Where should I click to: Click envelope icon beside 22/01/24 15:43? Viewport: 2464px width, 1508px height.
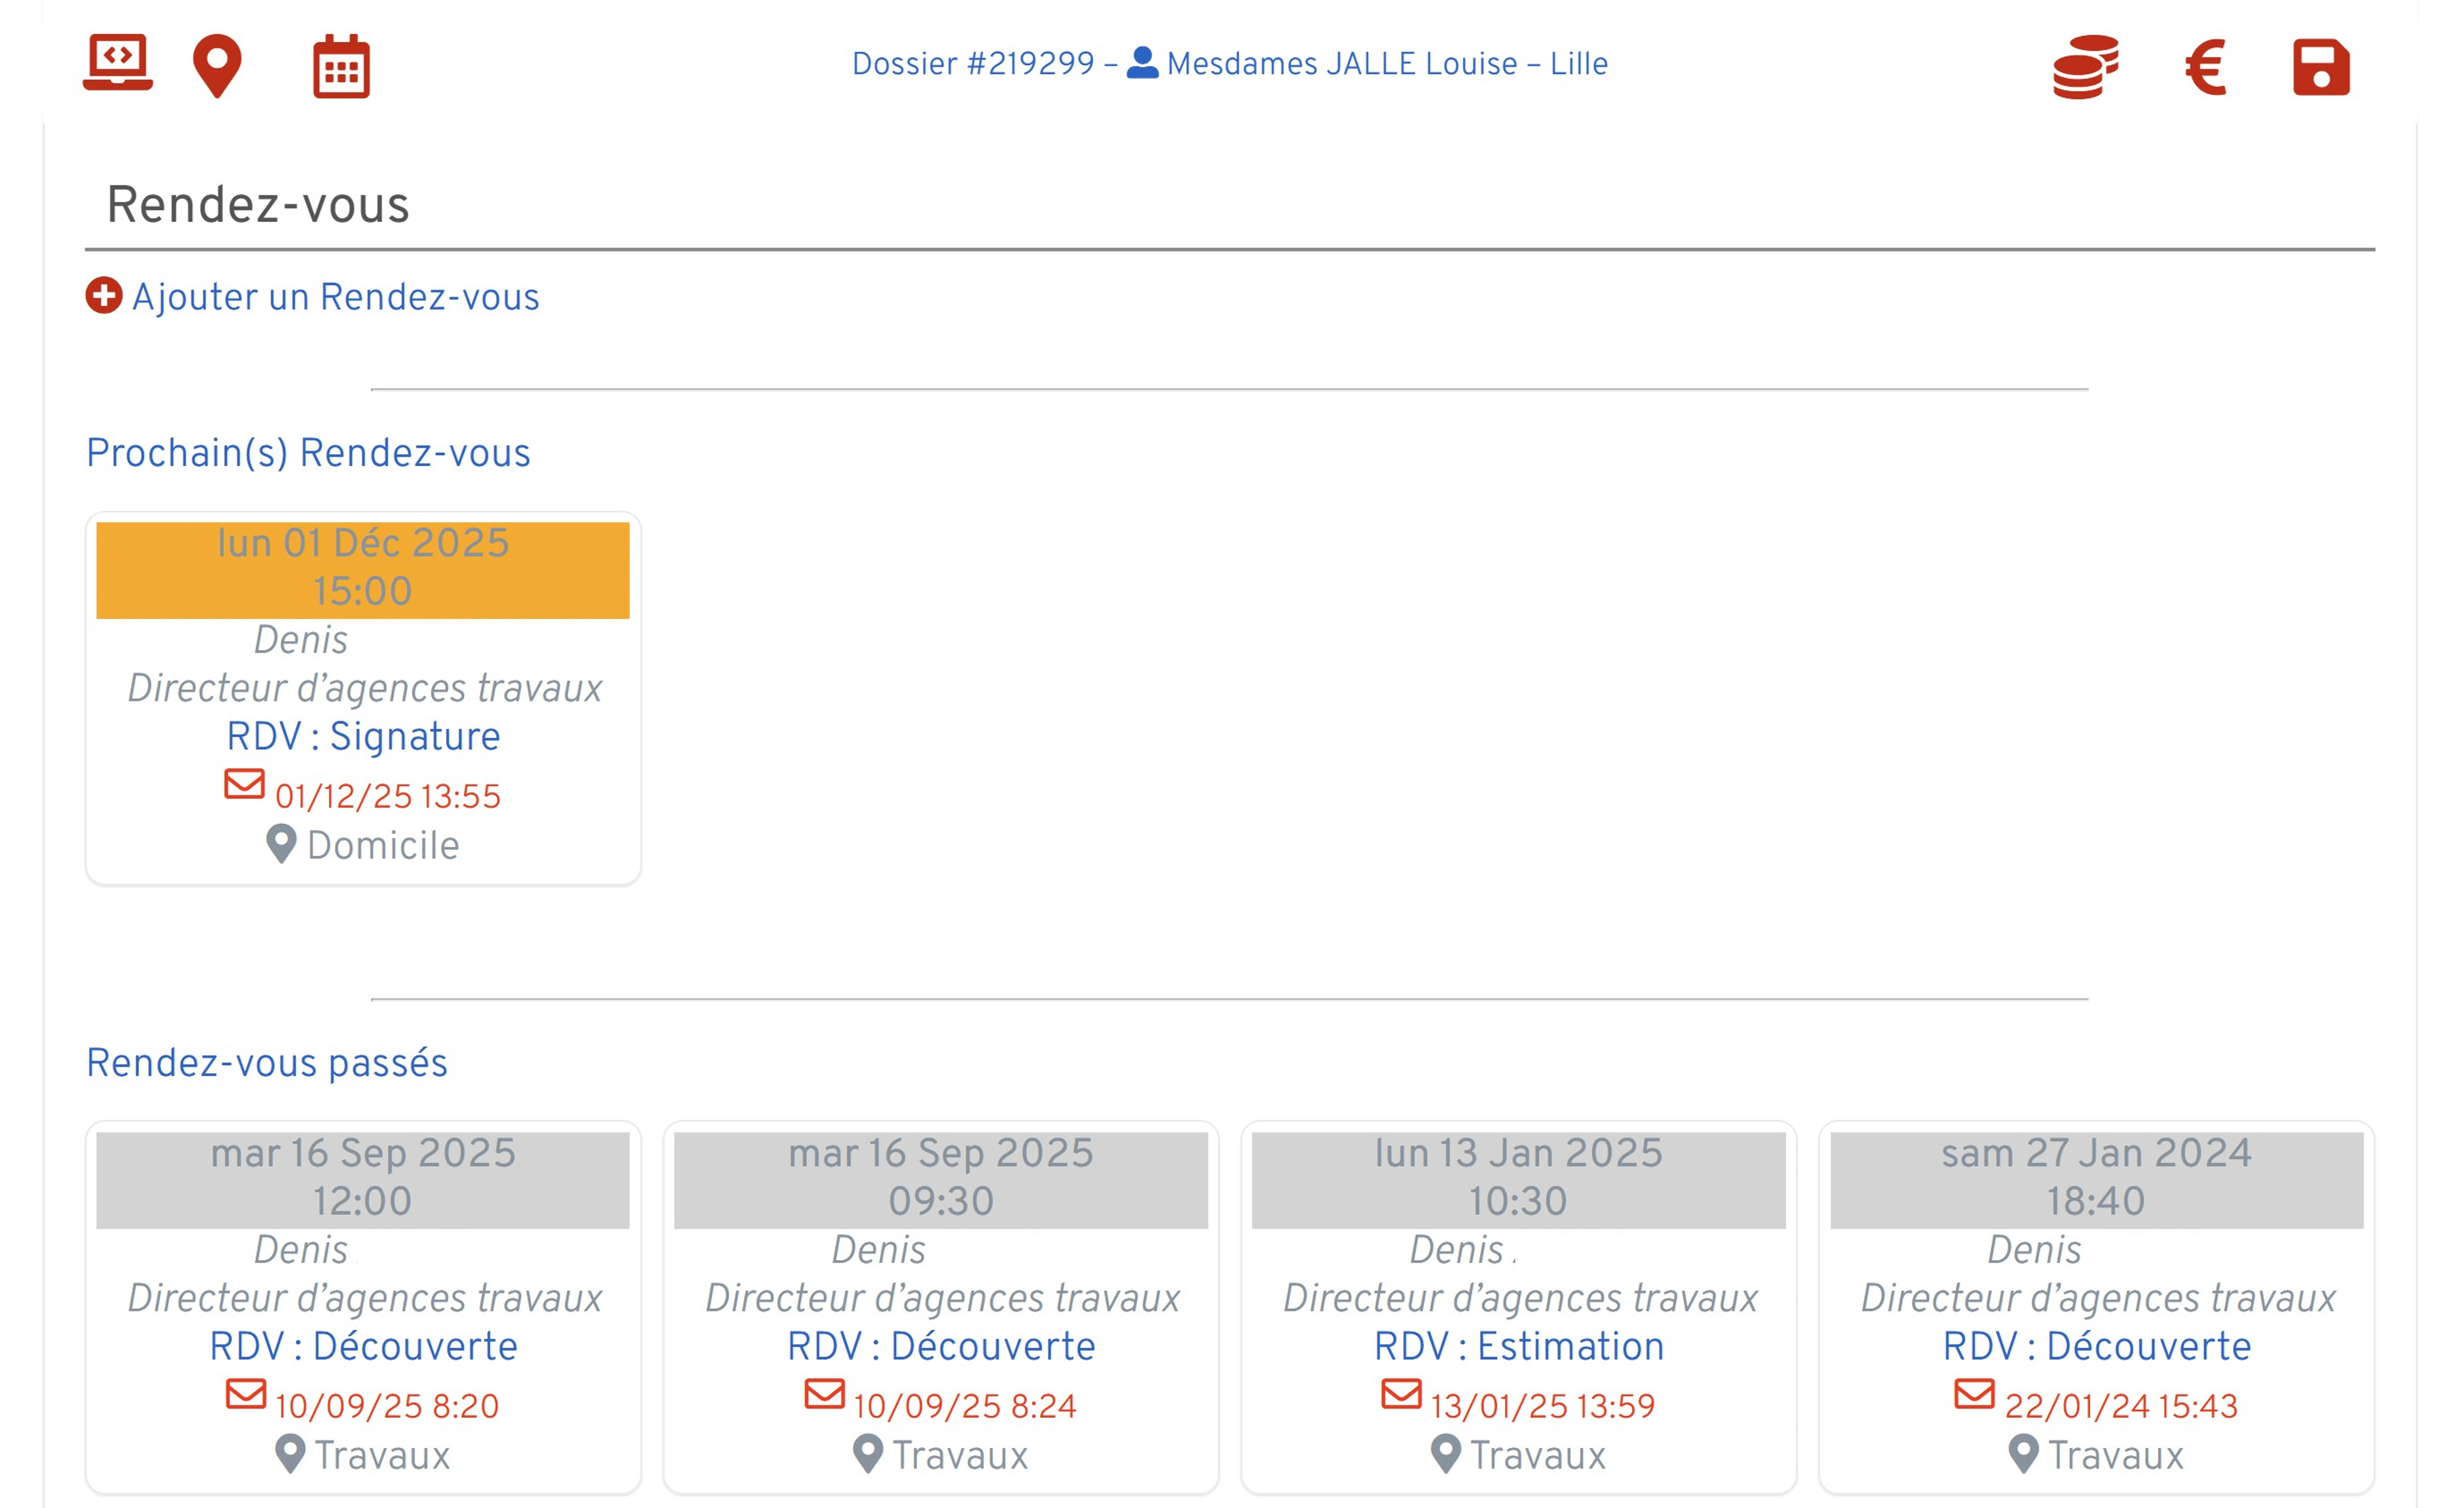click(x=1974, y=1393)
